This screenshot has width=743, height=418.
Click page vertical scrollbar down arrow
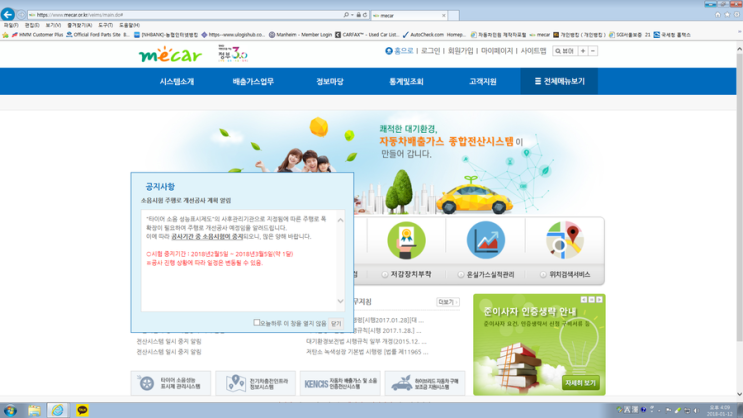pyautogui.click(x=739, y=394)
